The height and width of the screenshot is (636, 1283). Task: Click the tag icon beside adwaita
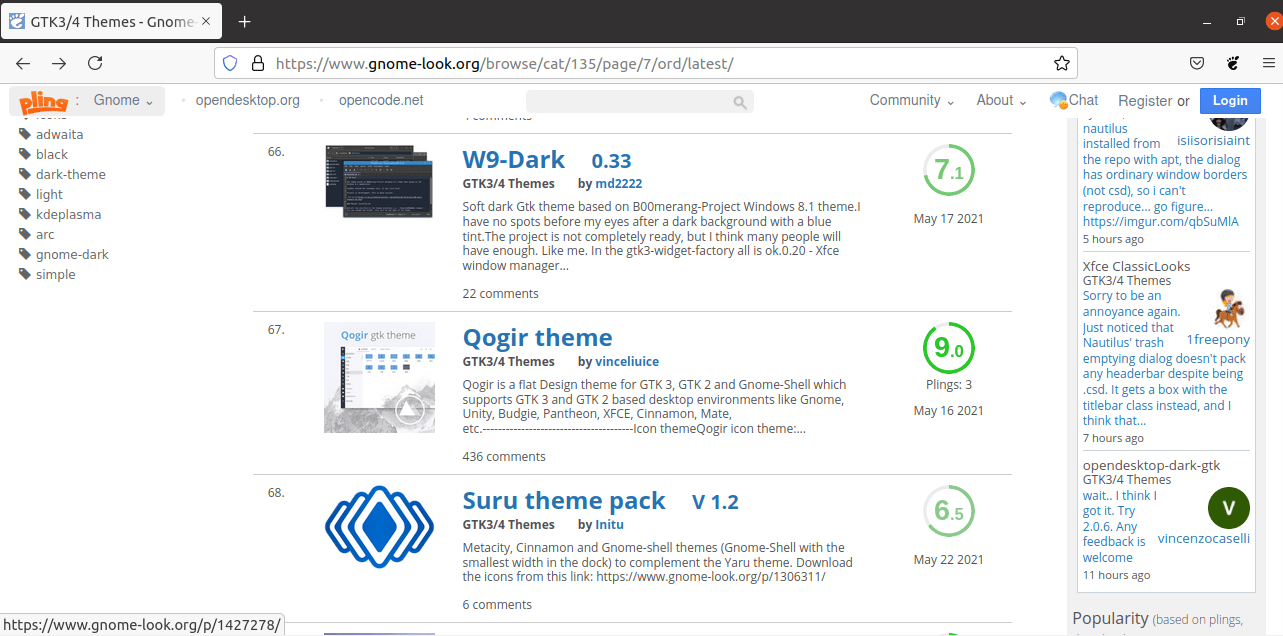point(25,134)
